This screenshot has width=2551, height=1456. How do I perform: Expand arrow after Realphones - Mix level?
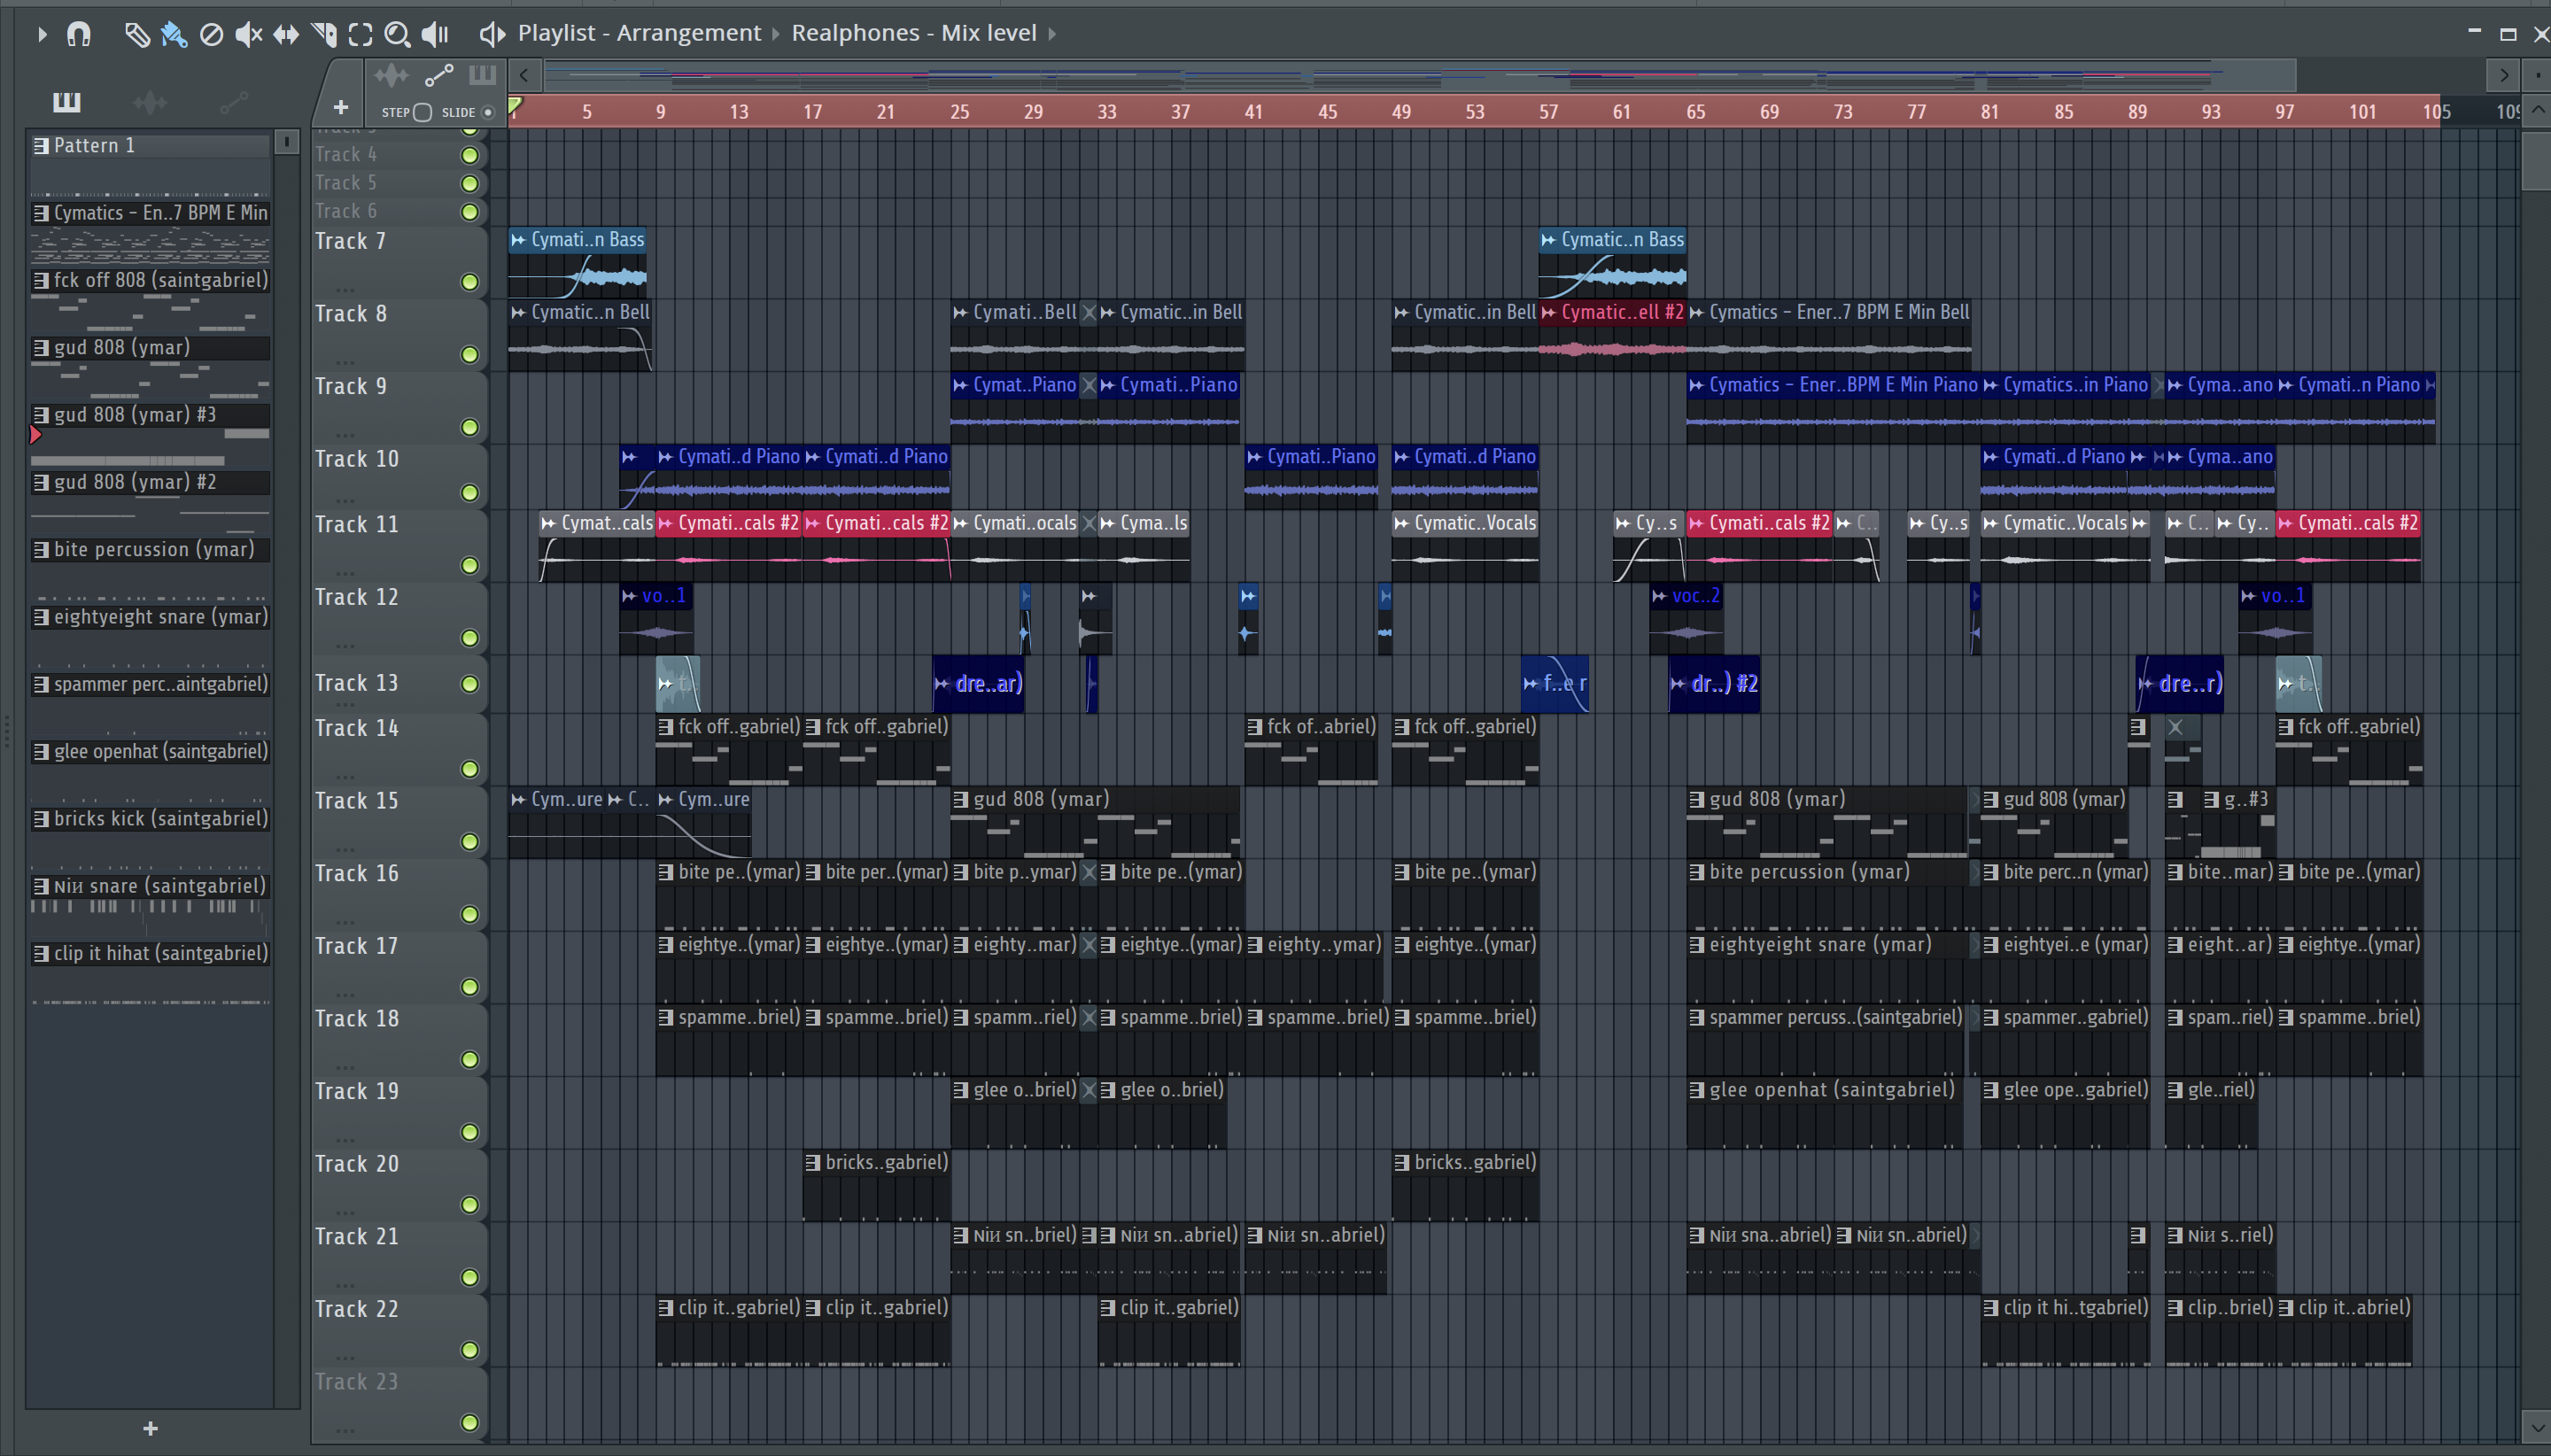(1052, 34)
